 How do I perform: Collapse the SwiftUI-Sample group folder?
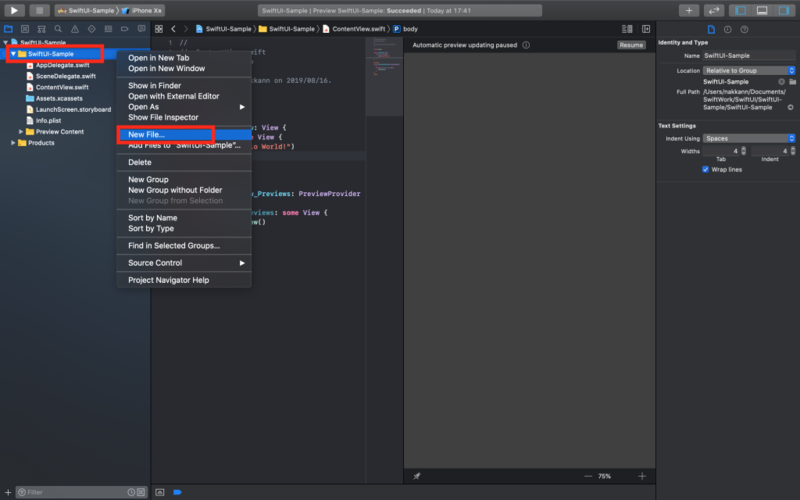pos(13,54)
